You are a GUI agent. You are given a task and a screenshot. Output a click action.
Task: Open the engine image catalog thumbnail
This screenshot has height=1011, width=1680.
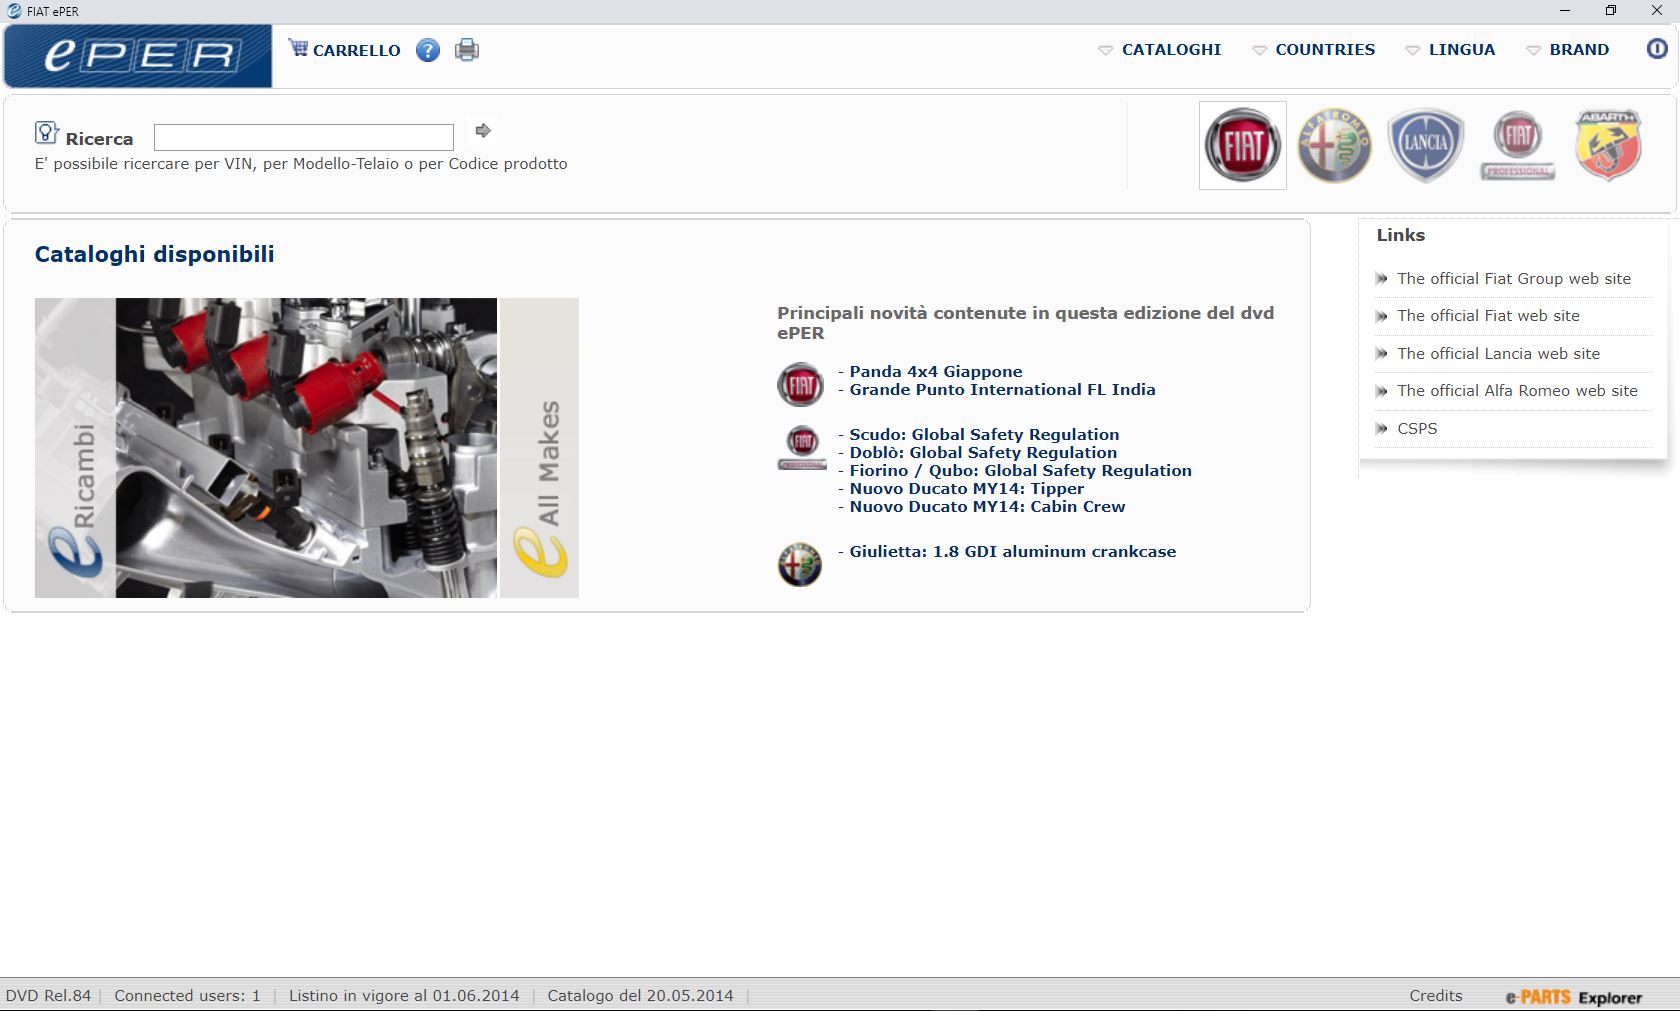coord(306,448)
